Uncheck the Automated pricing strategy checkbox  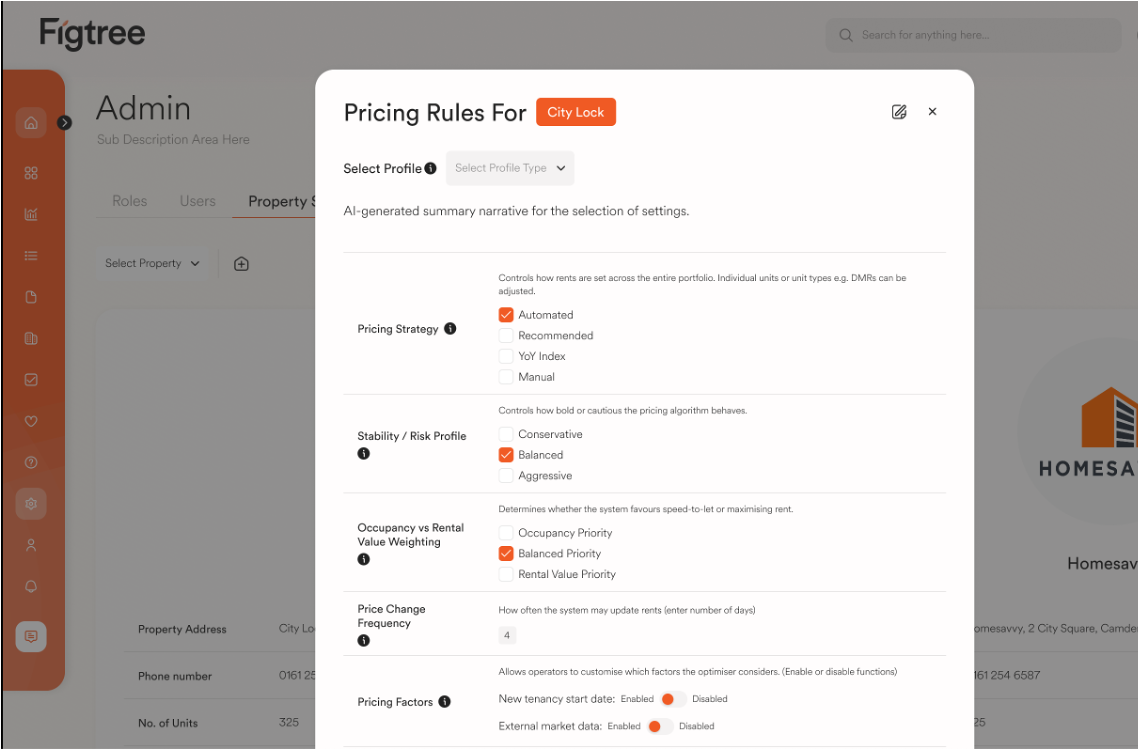coord(506,315)
